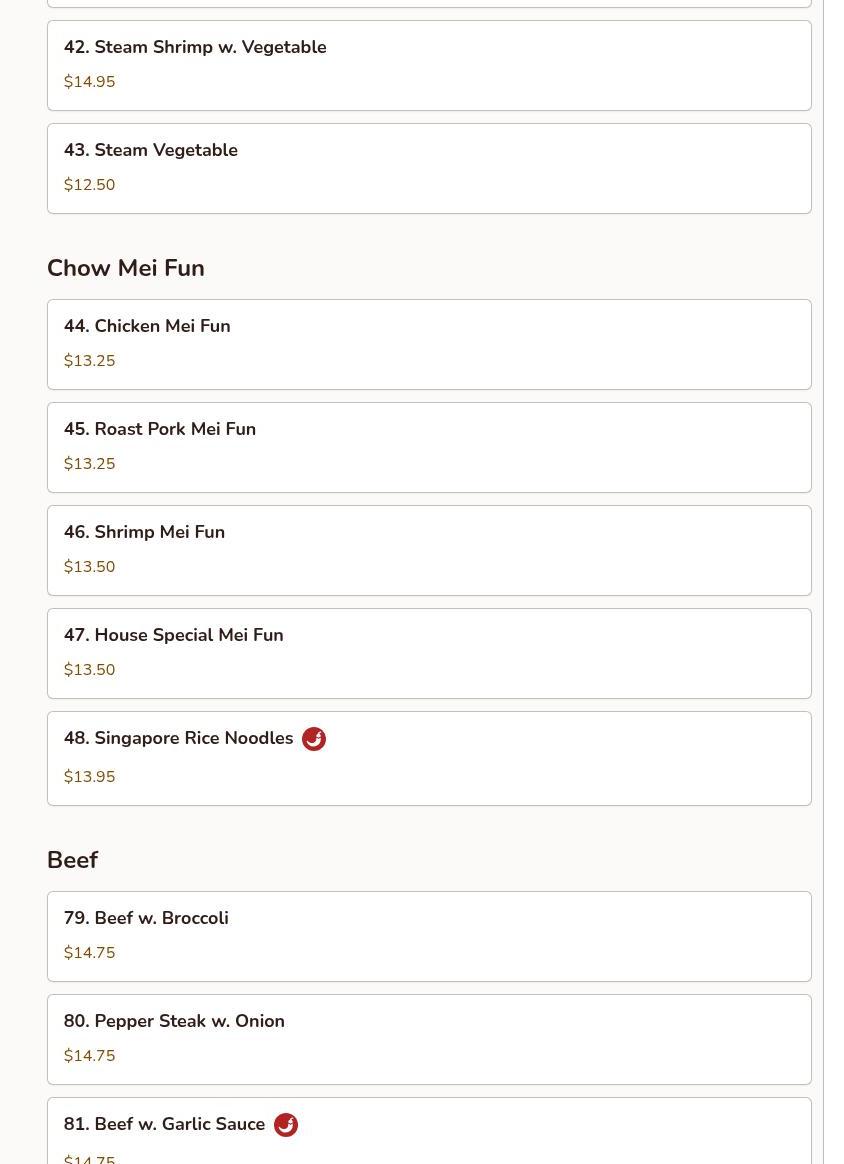Image resolution: width=844 pixels, height=1164 pixels.
Task: Click $13.95 price of Singapore Rice Noodles
Action: (x=89, y=777)
